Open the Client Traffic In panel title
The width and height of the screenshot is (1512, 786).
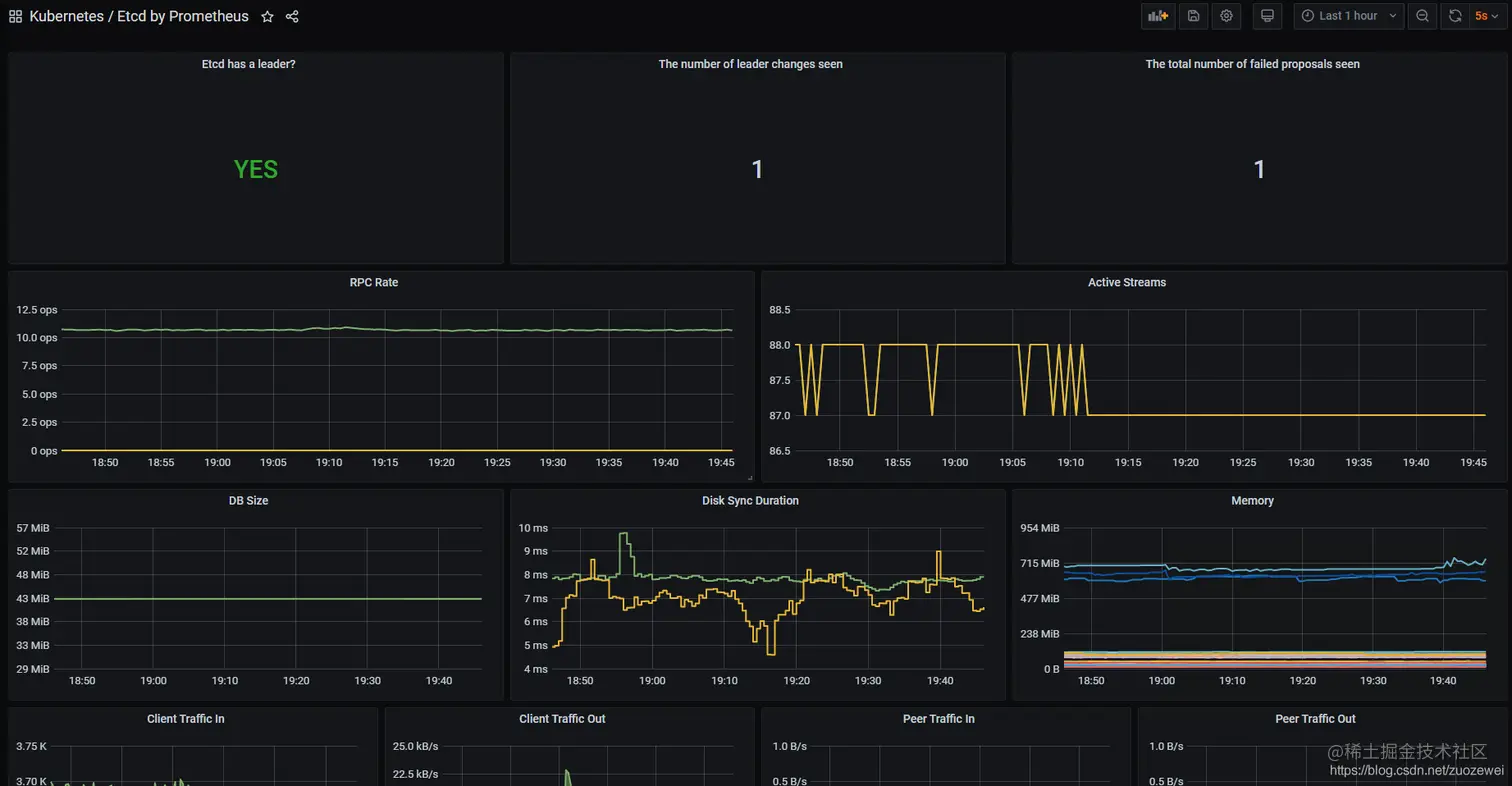[x=186, y=719]
